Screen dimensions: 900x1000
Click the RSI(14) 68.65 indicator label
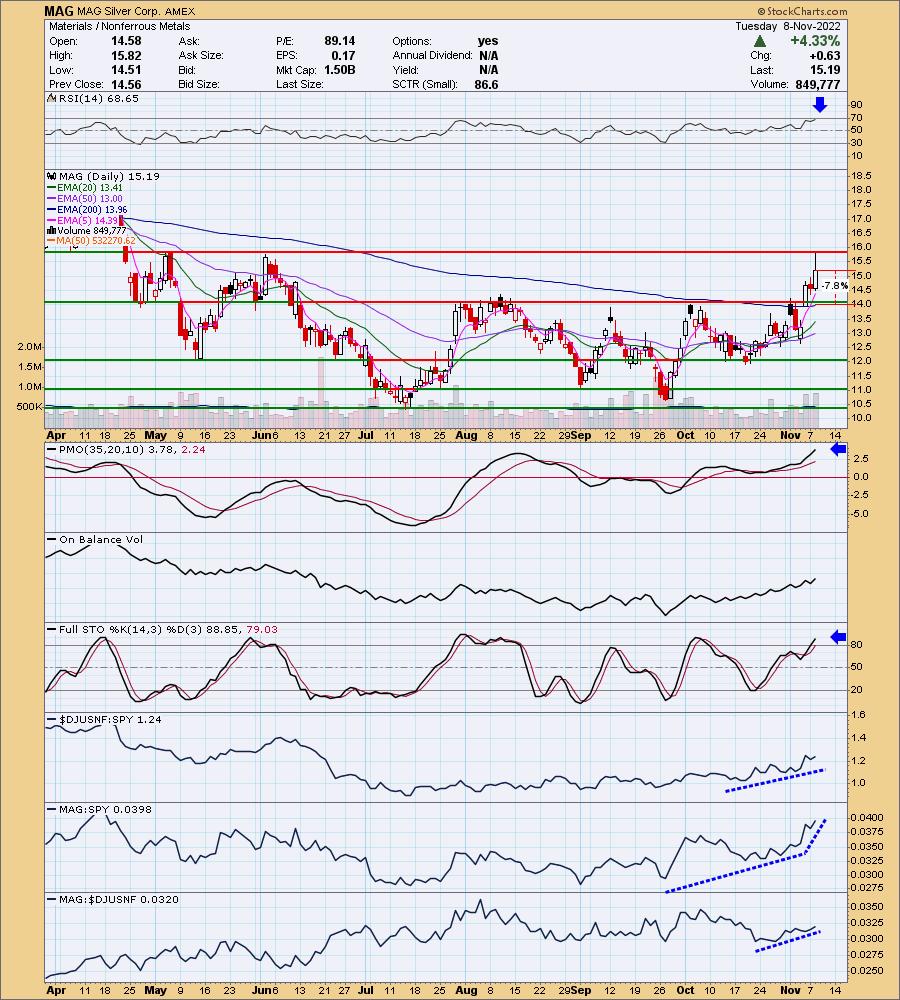[98, 99]
